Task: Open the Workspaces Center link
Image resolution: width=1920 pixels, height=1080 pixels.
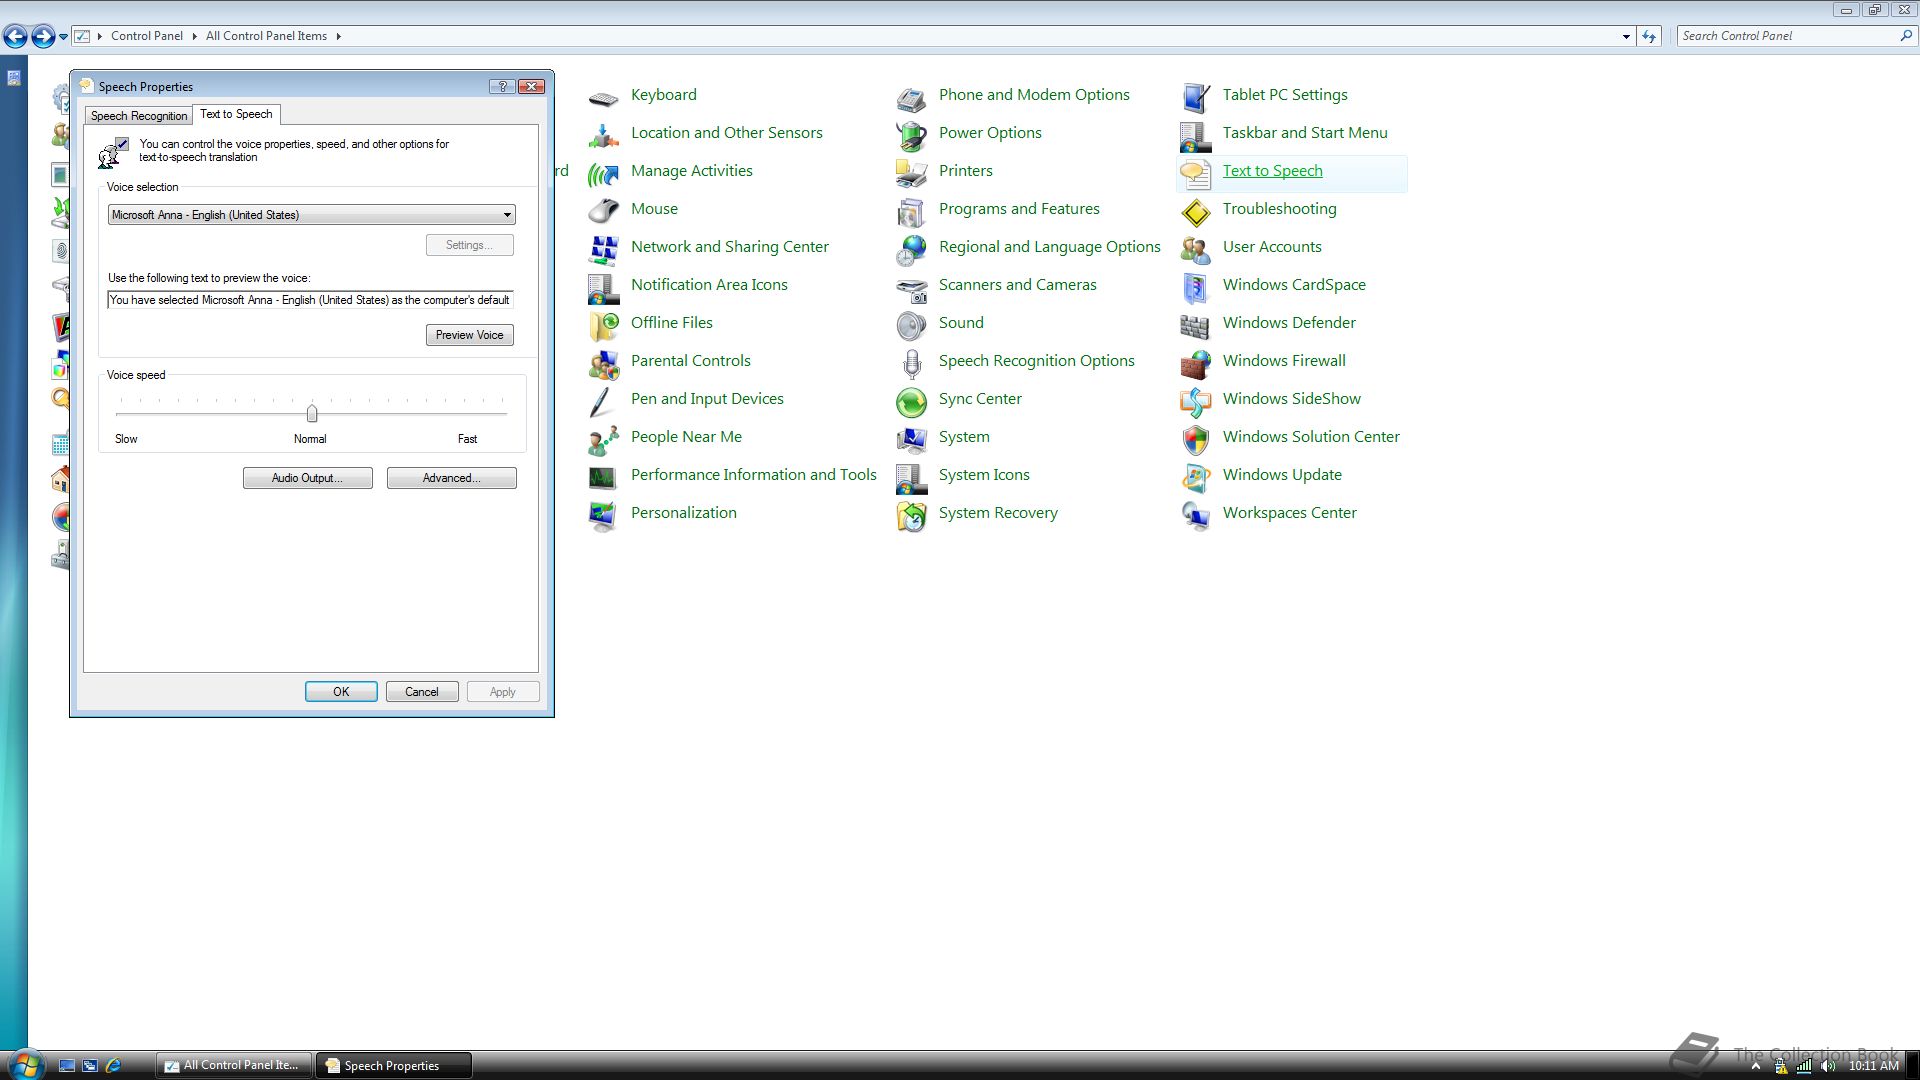Action: pyautogui.click(x=1289, y=513)
